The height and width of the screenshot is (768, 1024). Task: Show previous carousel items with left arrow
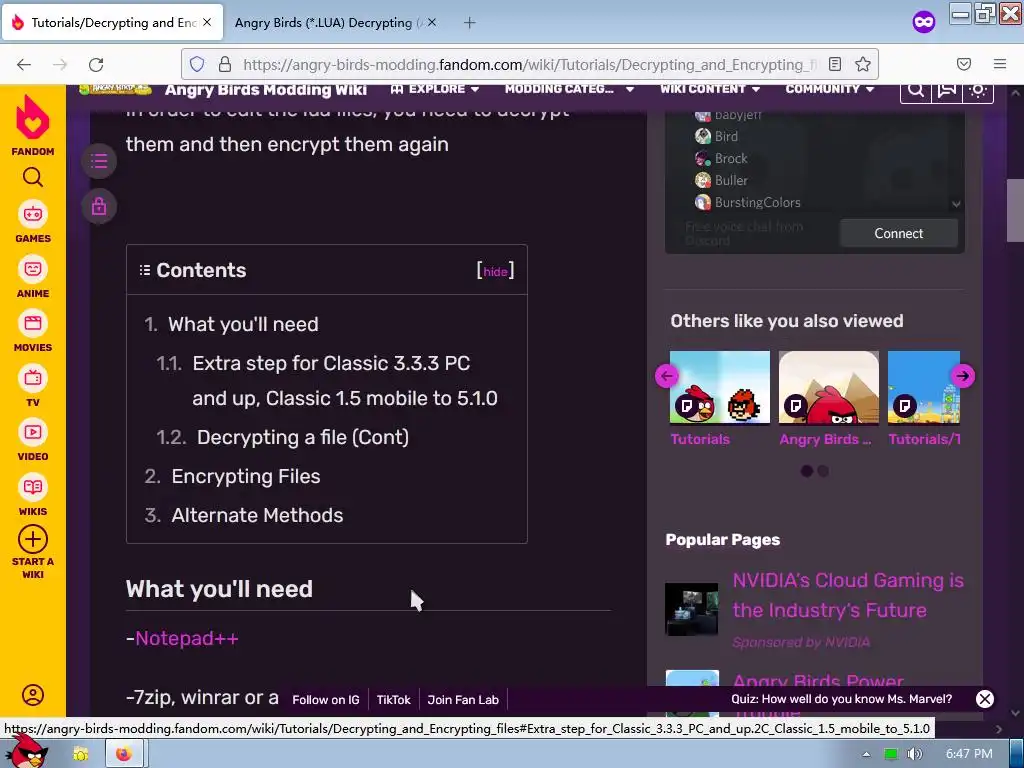[x=667, y=376]
